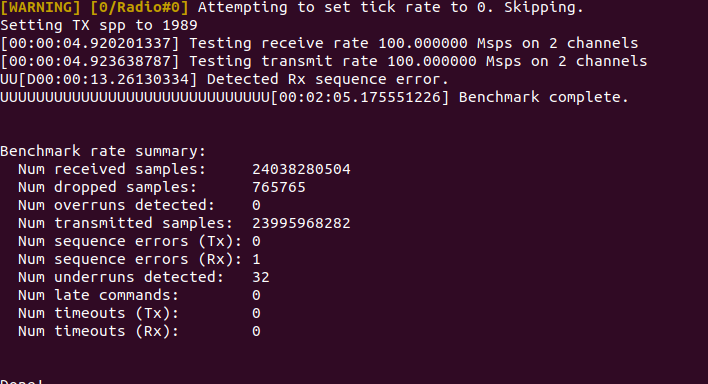Click 'Num sequence errors (Rx):' label

pos(130,259)
